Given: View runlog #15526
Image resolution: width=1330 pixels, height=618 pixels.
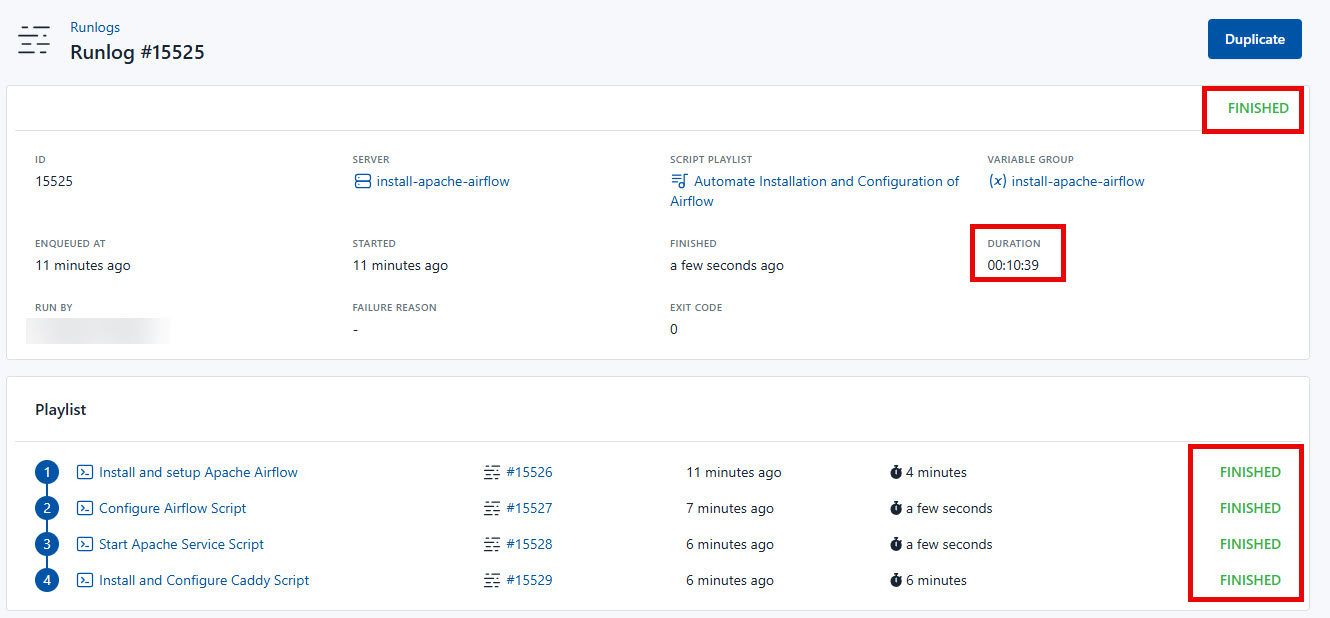Looking at the screenshot, I should 529,472.
